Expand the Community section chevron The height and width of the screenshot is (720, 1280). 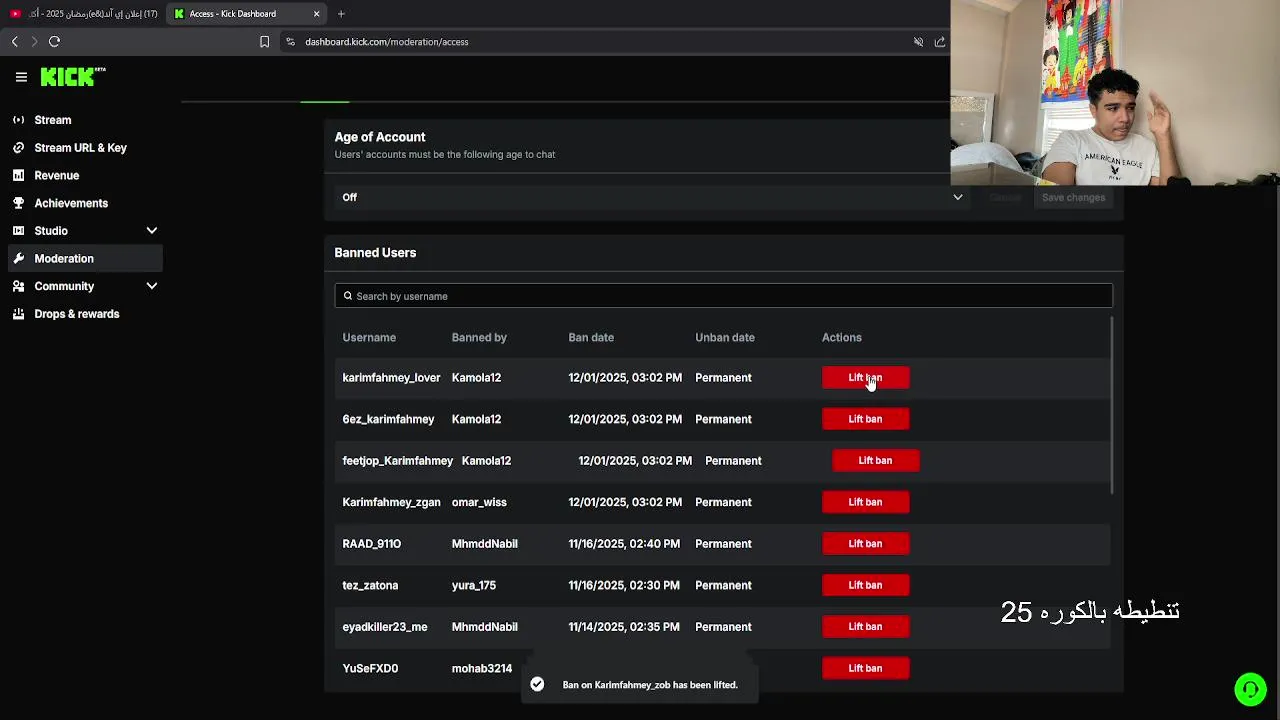coord(152,286)
